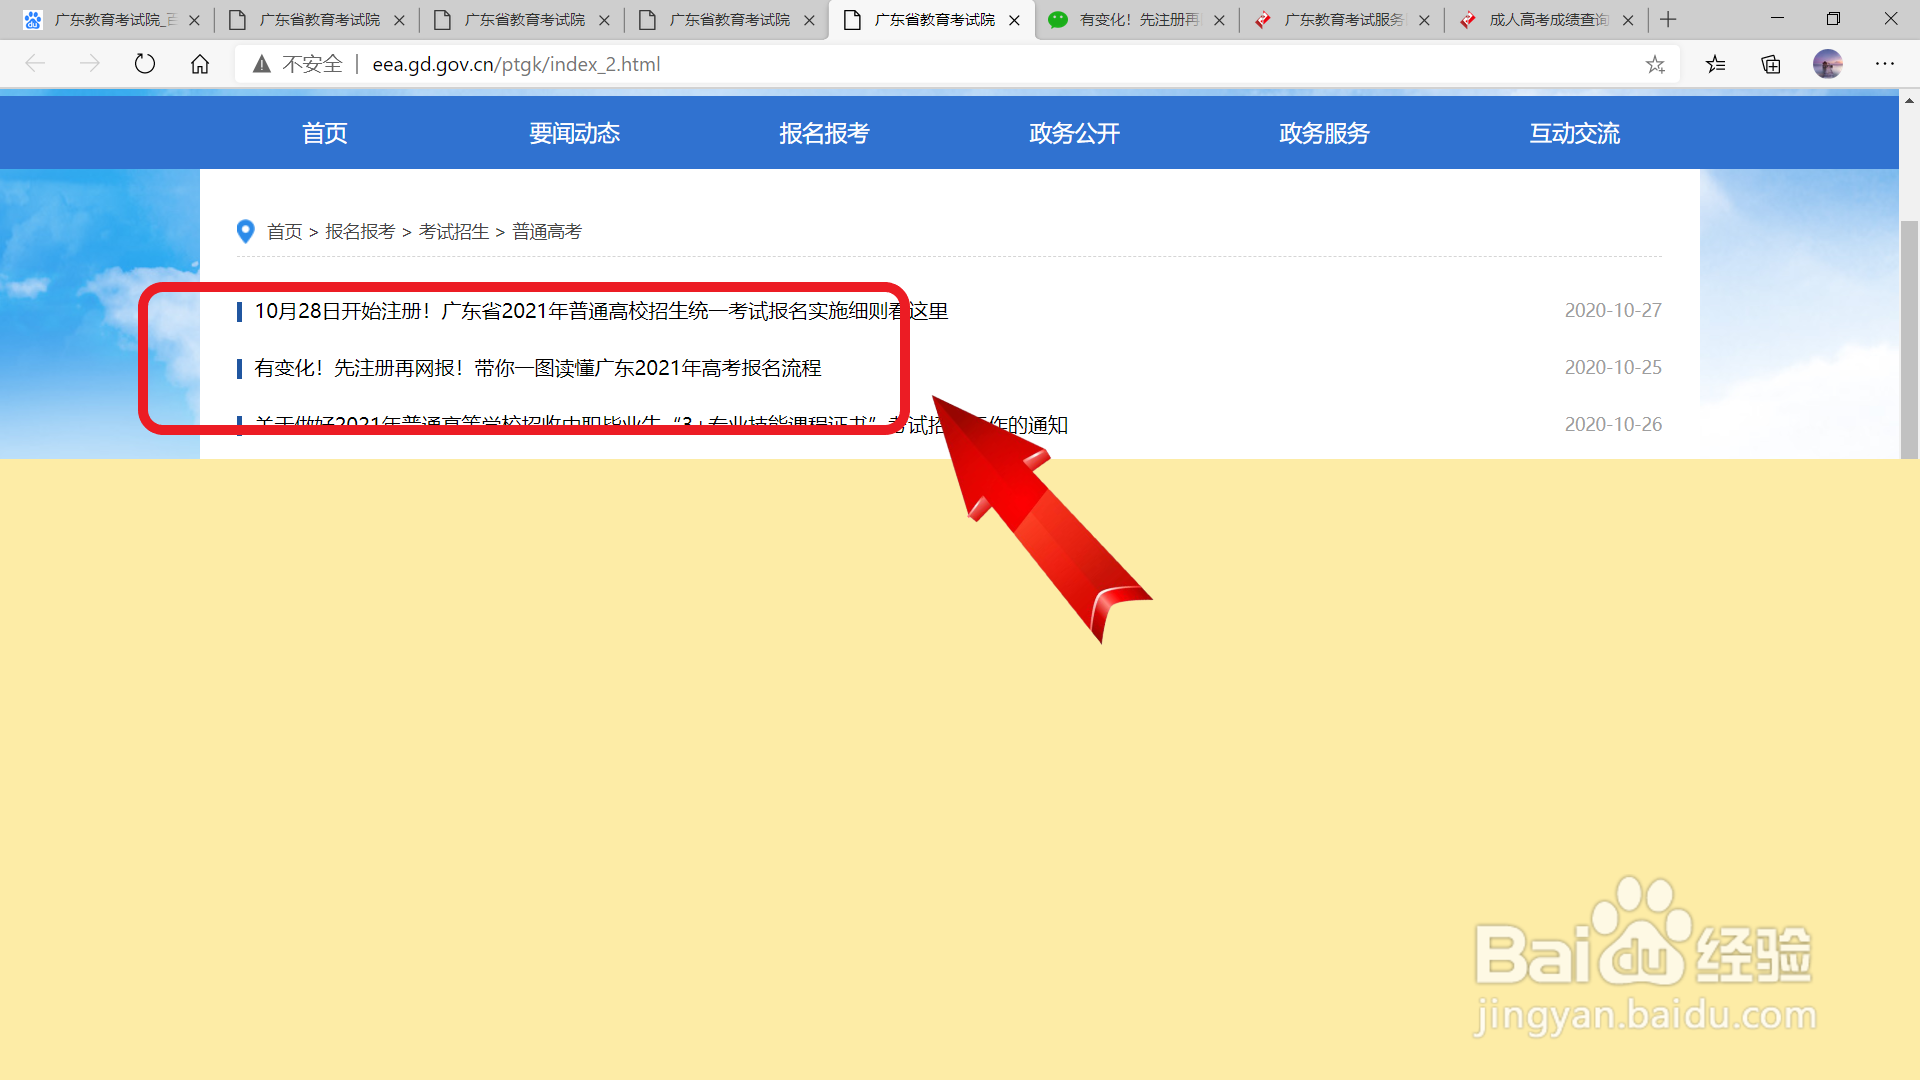The image size is (1920, 1080).
Task: Open the Collections icon
Action: (x=1771, y=64)
